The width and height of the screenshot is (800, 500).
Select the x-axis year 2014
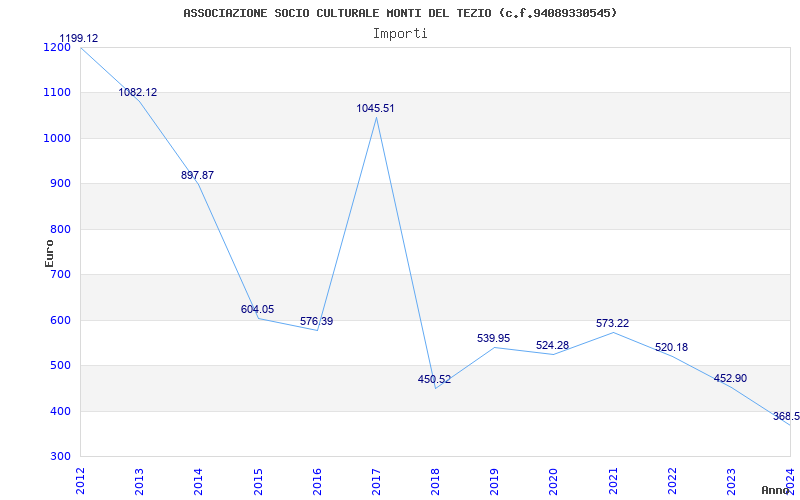(x=198, y=481)
